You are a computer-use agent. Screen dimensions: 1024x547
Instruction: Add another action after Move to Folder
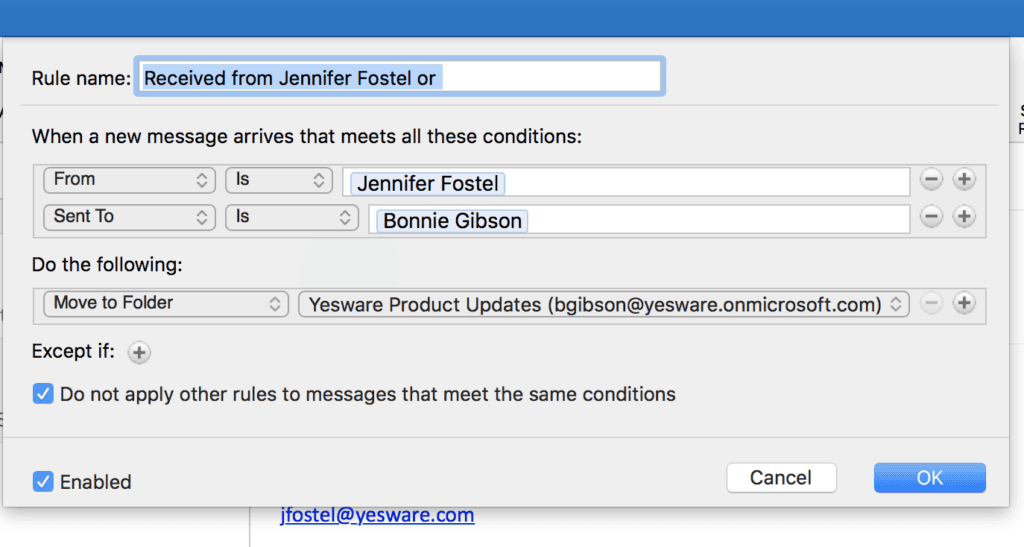click(964, 304)
